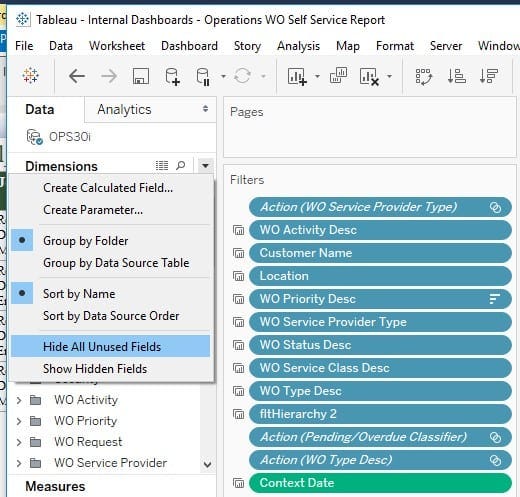Click Show Hidden Fields
Screen dimensions: 520x497
coord(111,369)
